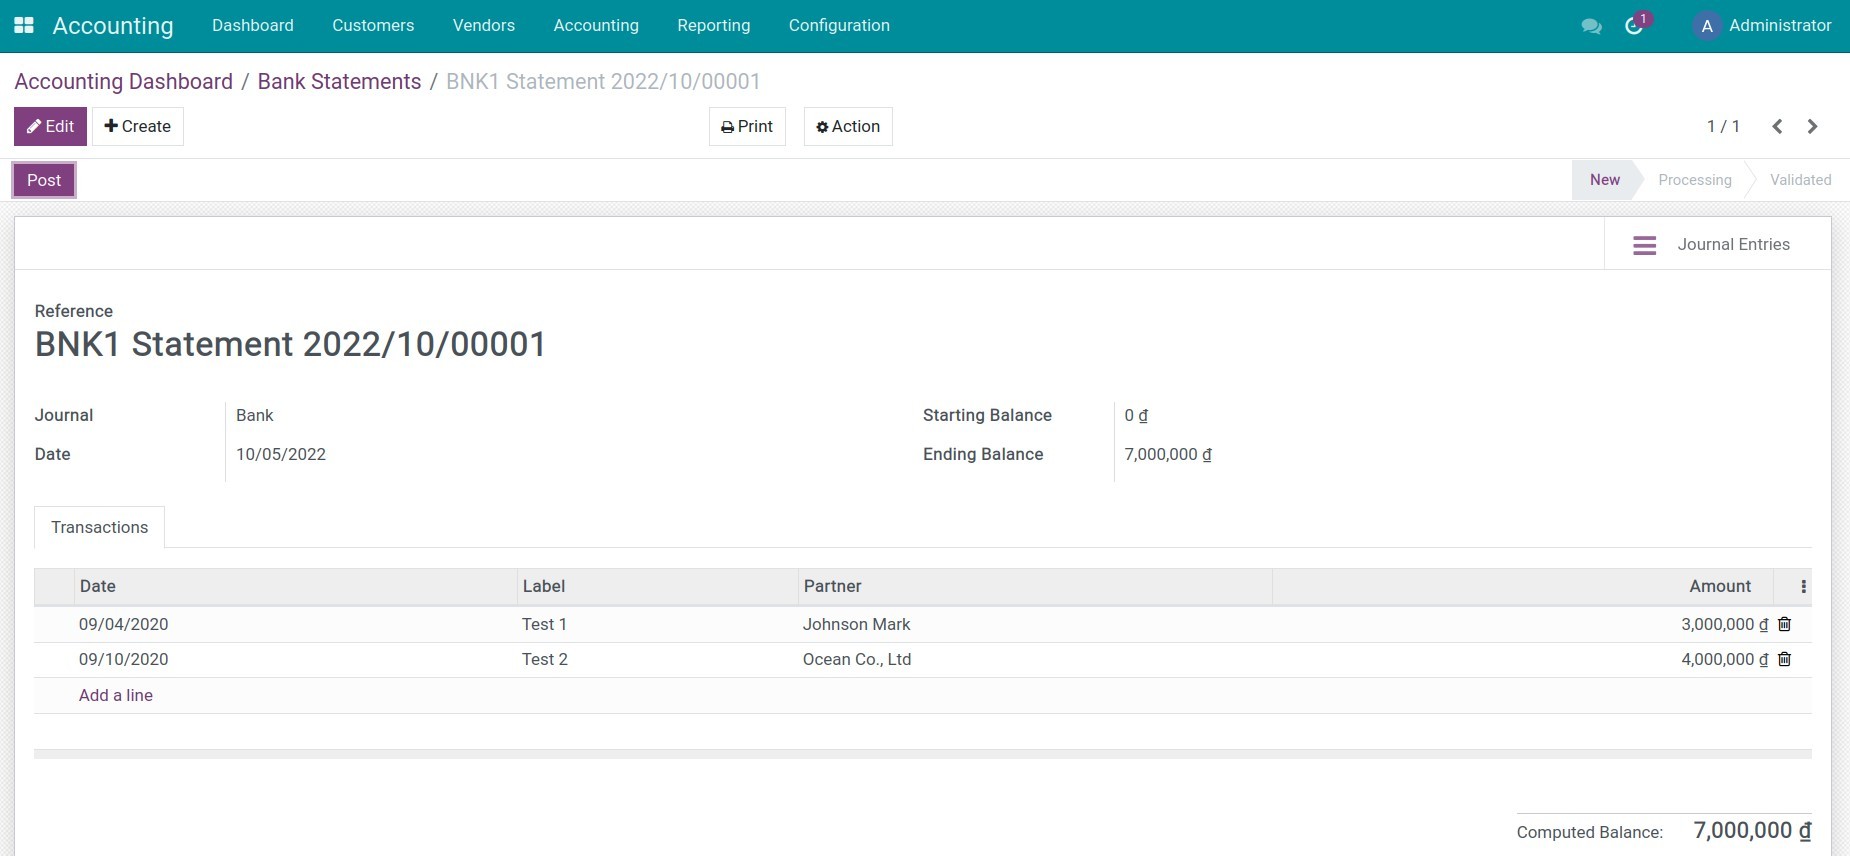Click the Bank journal value
This screenshot has width=1850, height=856.
pyautogui.click(x=255, y=415)
